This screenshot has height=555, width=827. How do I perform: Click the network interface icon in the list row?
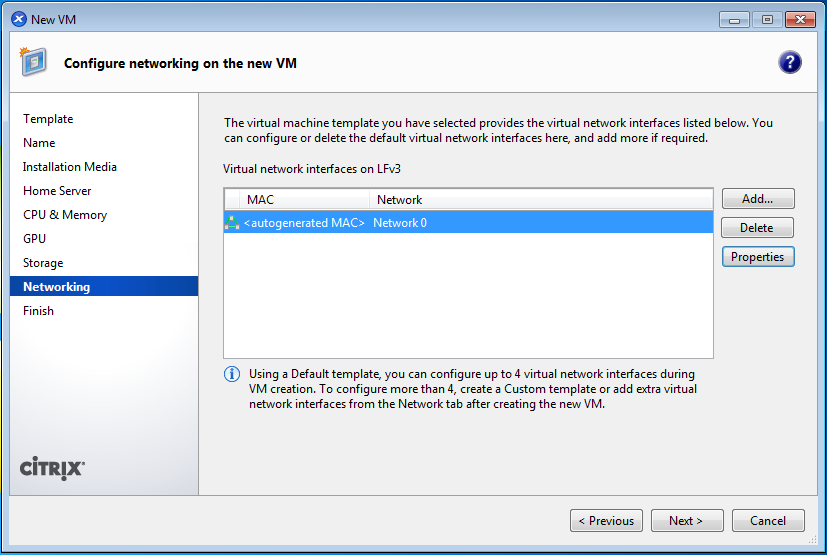[x=232, y=223]
